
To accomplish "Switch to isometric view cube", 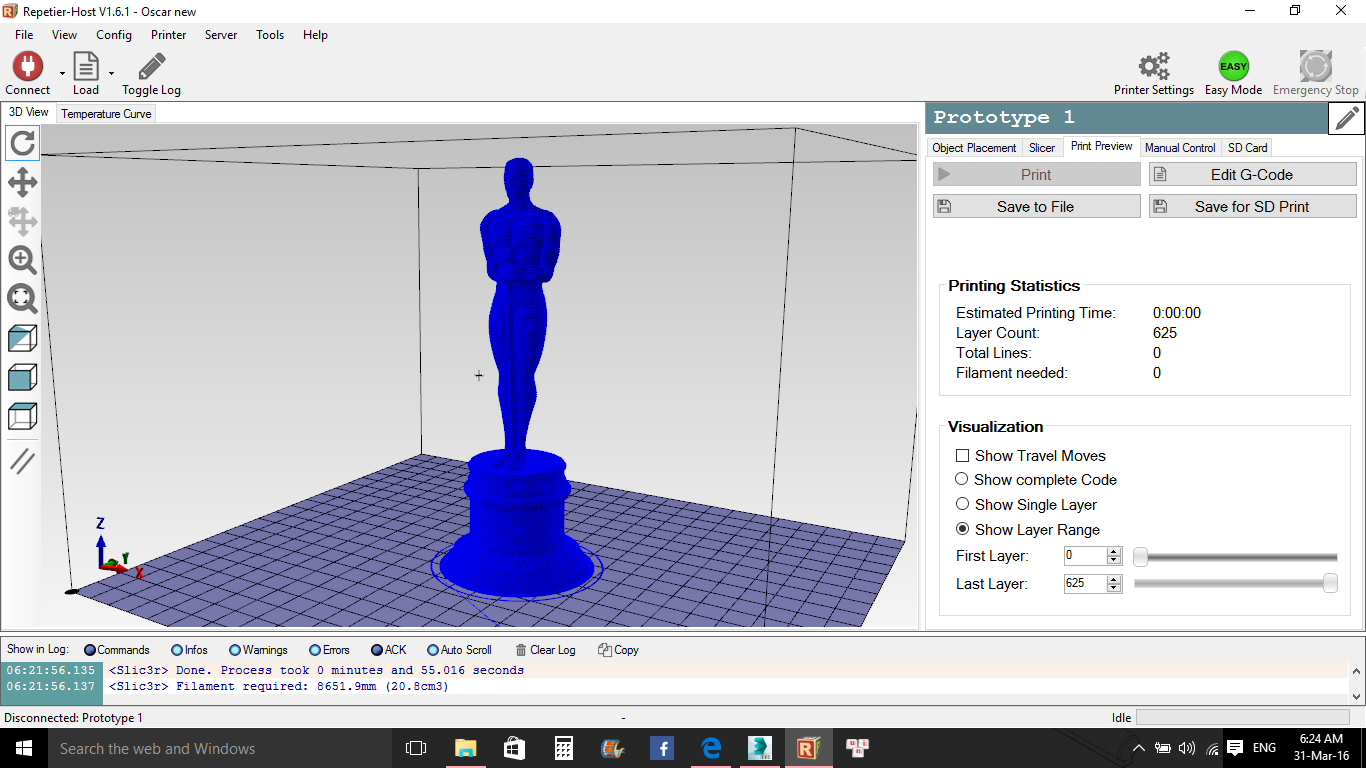I will point(22,338).
